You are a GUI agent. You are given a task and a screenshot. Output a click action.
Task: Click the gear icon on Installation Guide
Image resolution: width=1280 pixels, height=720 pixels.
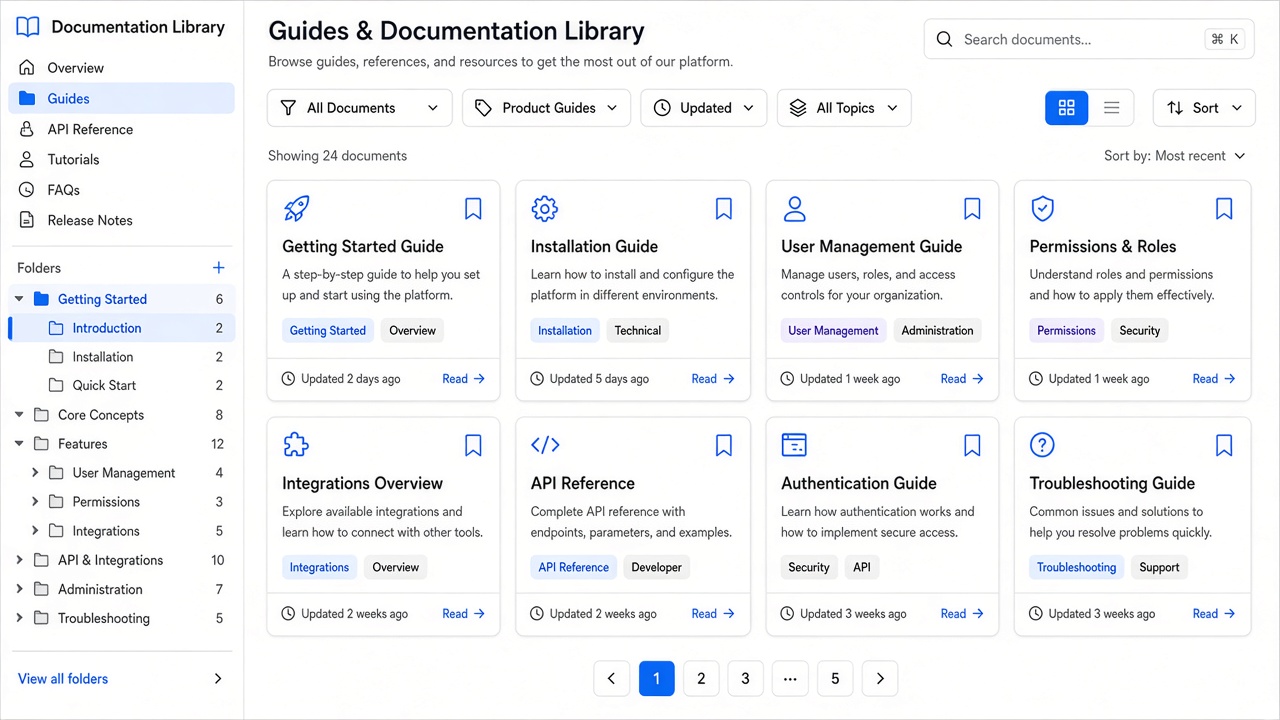(x=545, y=208)
